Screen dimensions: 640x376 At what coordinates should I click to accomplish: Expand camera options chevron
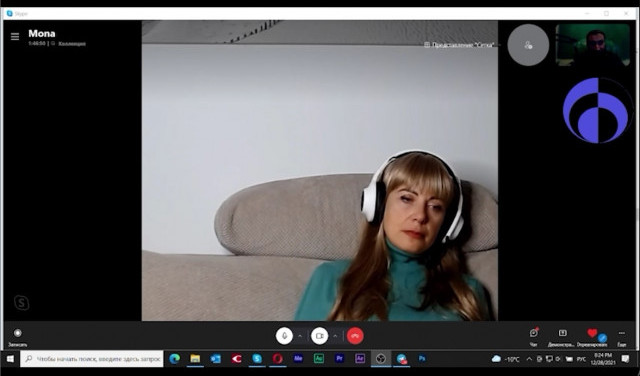[335, 336]
